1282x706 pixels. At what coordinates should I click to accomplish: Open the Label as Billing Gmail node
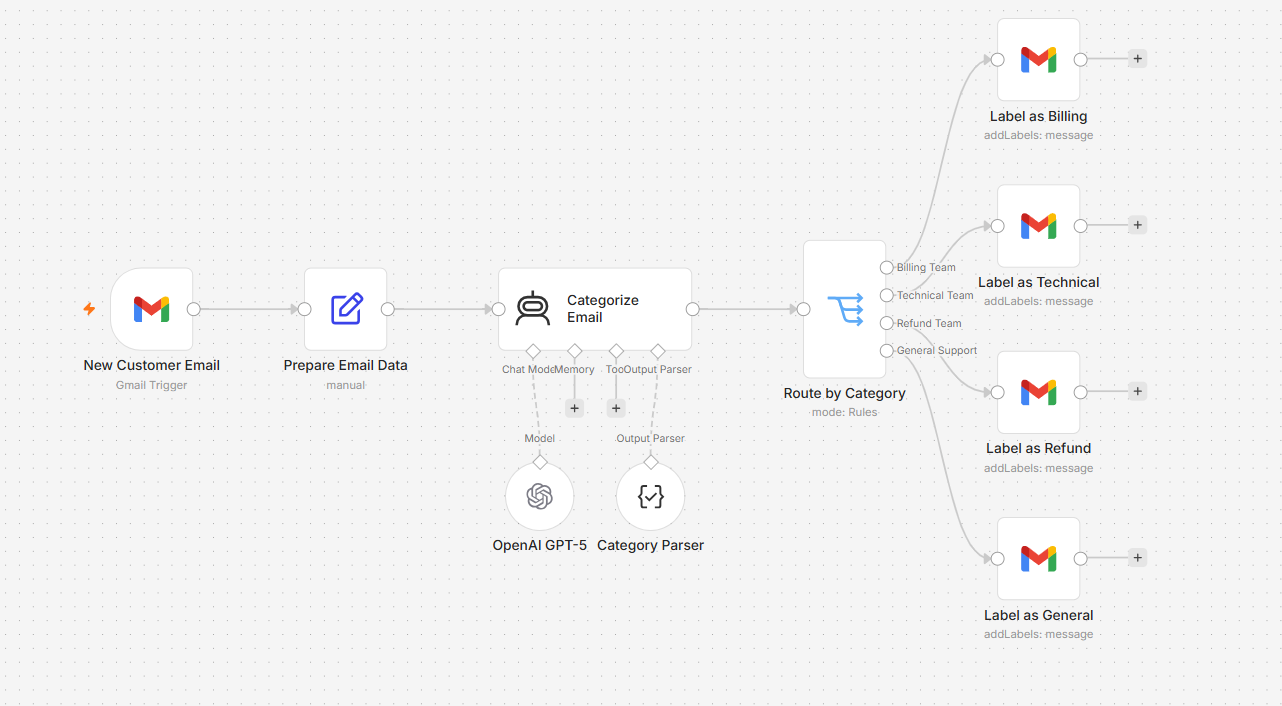click(x=1039, y=59)
